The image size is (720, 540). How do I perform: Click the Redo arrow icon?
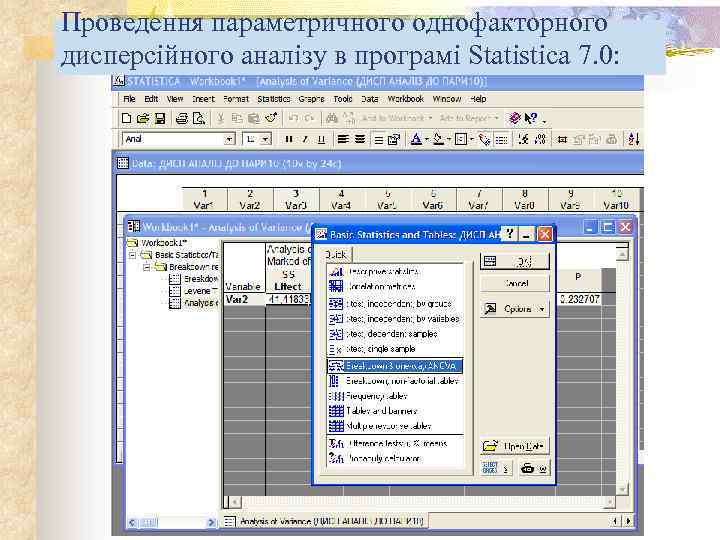pos(309,118)
